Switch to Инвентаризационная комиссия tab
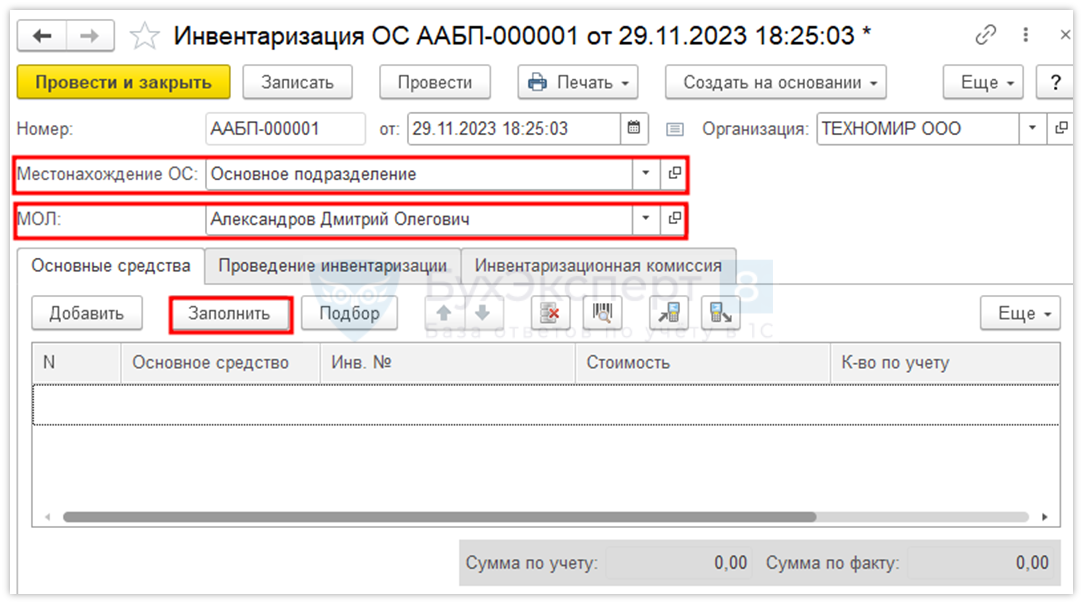Viewport: 1083px width, 604px height. click(598, 266)
